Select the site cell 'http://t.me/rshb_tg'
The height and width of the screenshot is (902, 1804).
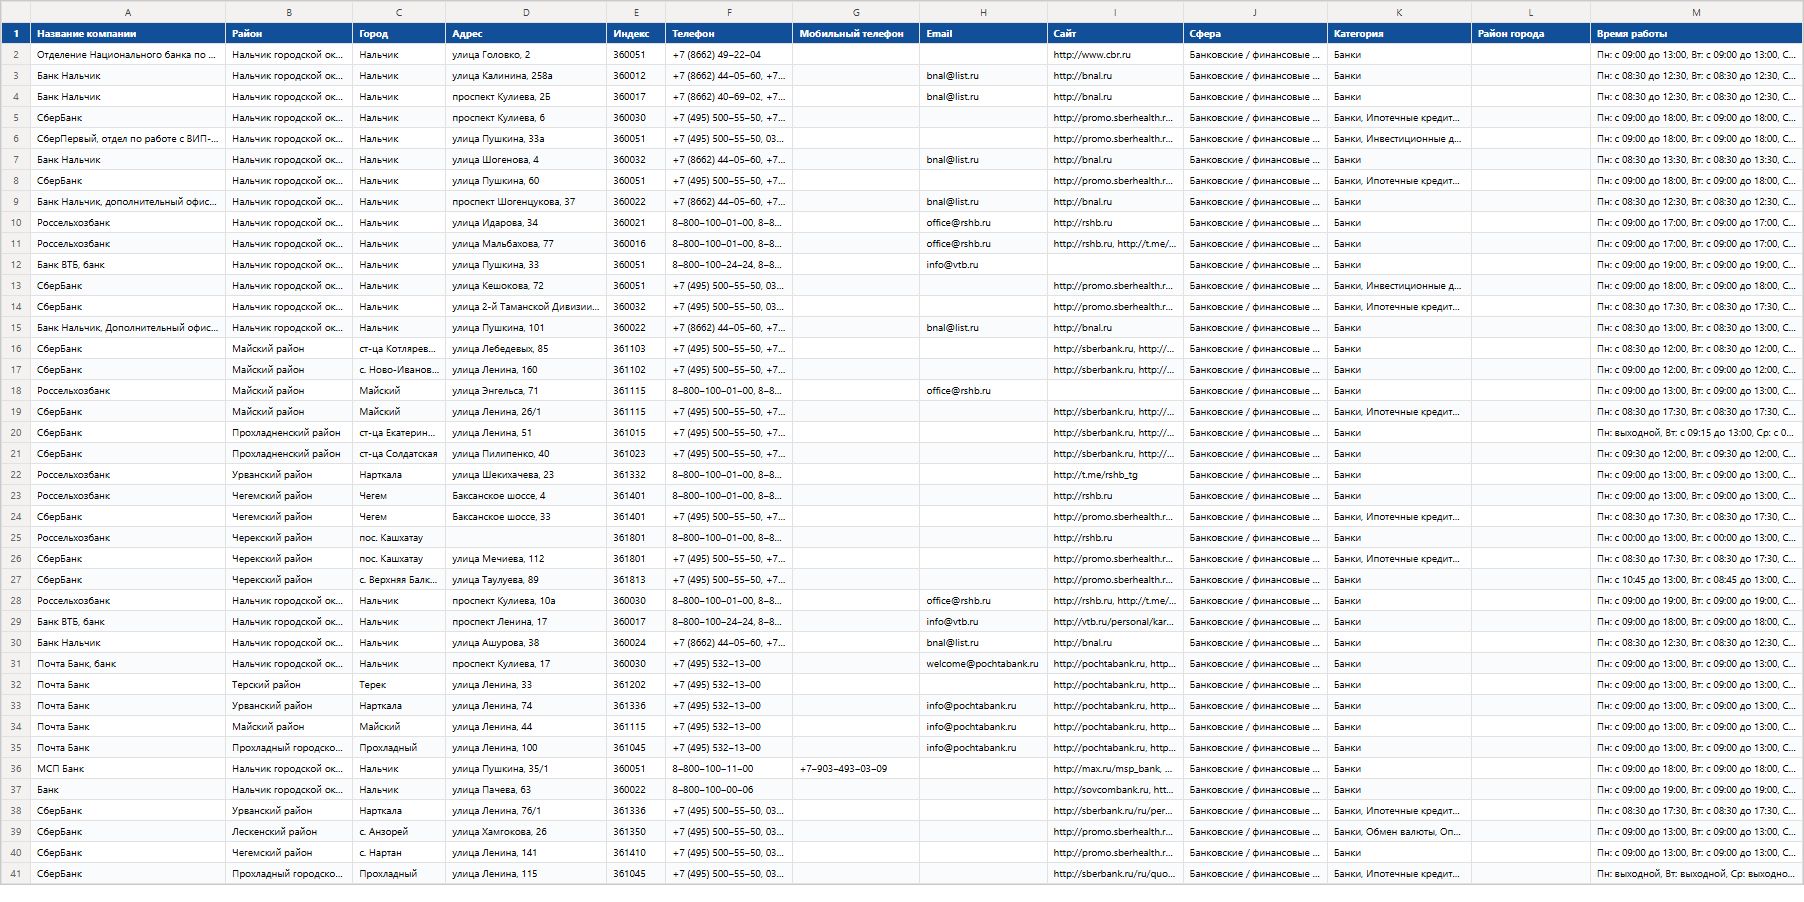point(1115,475)
